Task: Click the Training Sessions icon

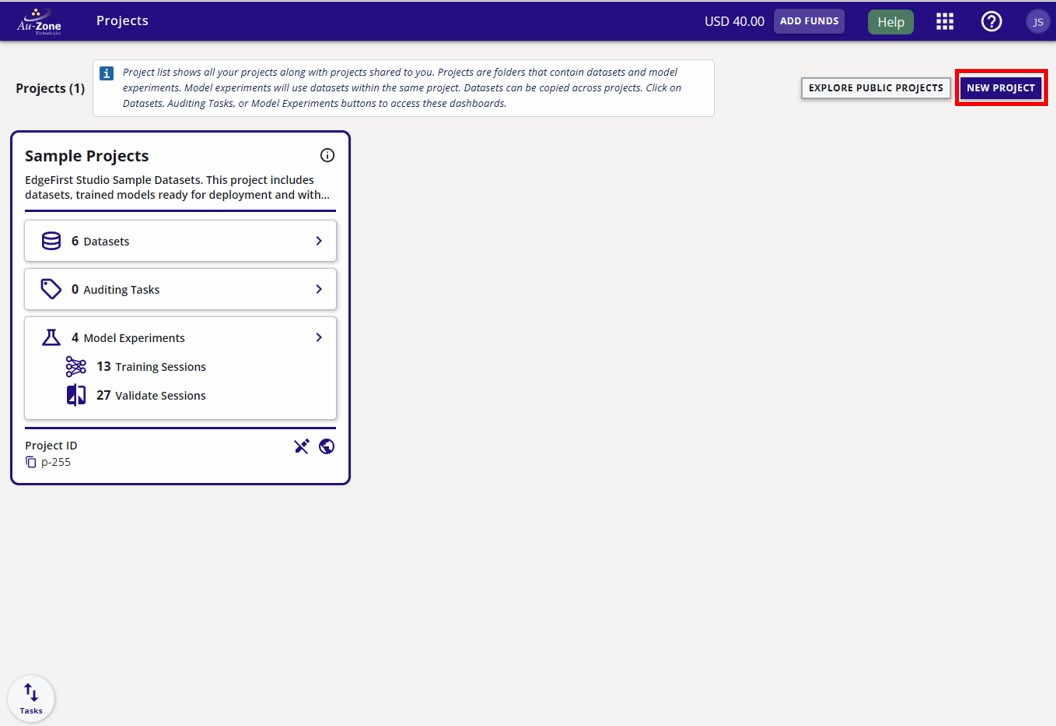Action: [x=77, y=366]
